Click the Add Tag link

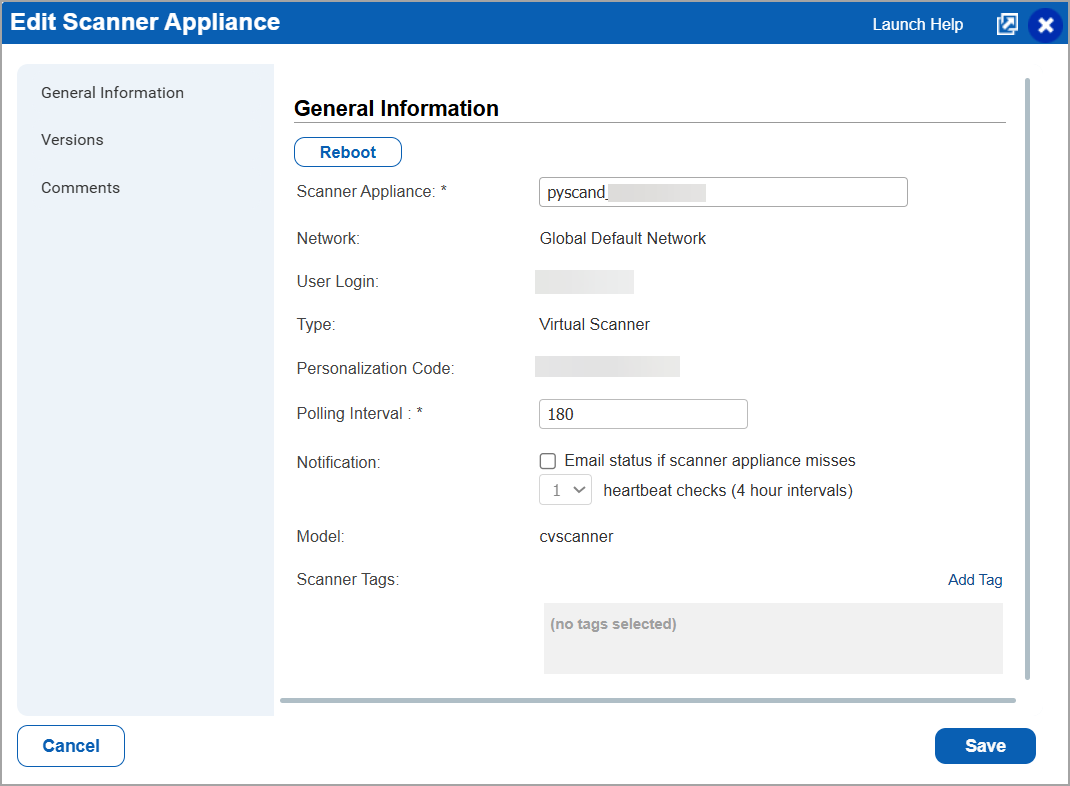pos(975,580)
